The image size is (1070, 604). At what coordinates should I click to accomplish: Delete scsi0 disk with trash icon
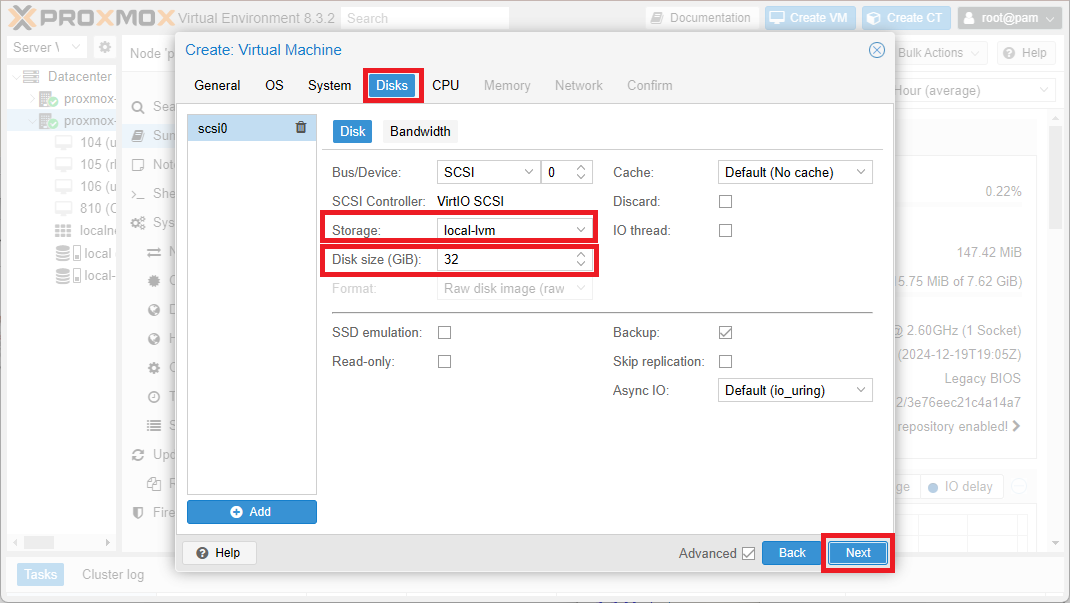pos(301,128)
